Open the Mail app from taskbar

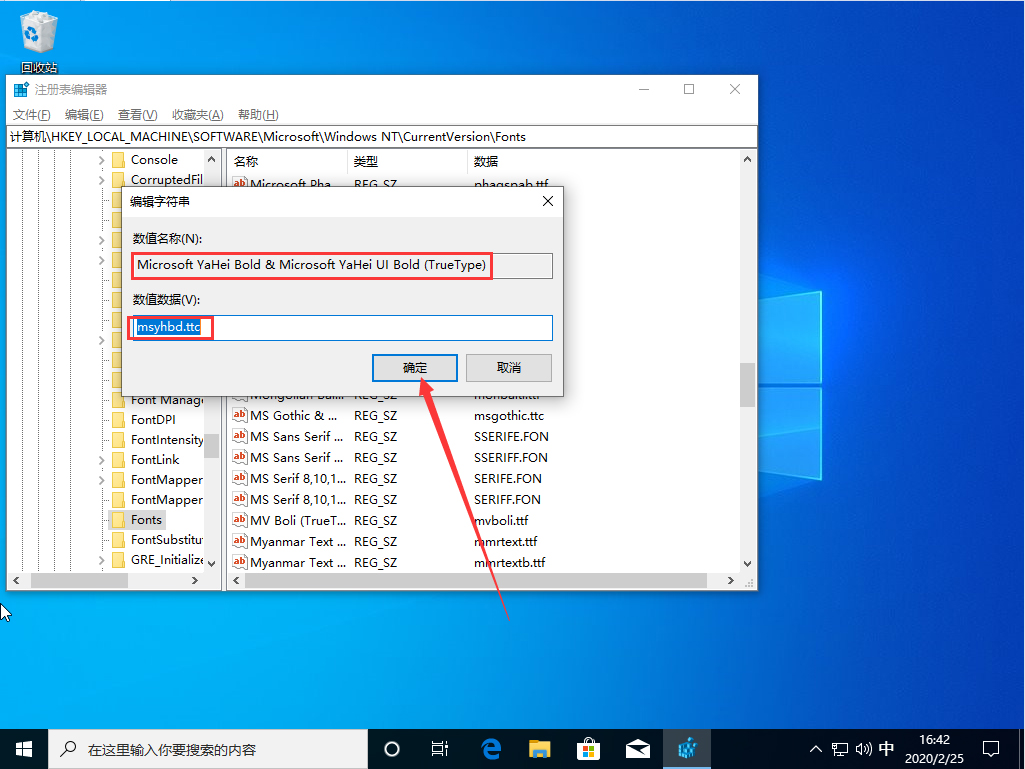[x=638, y=748]
